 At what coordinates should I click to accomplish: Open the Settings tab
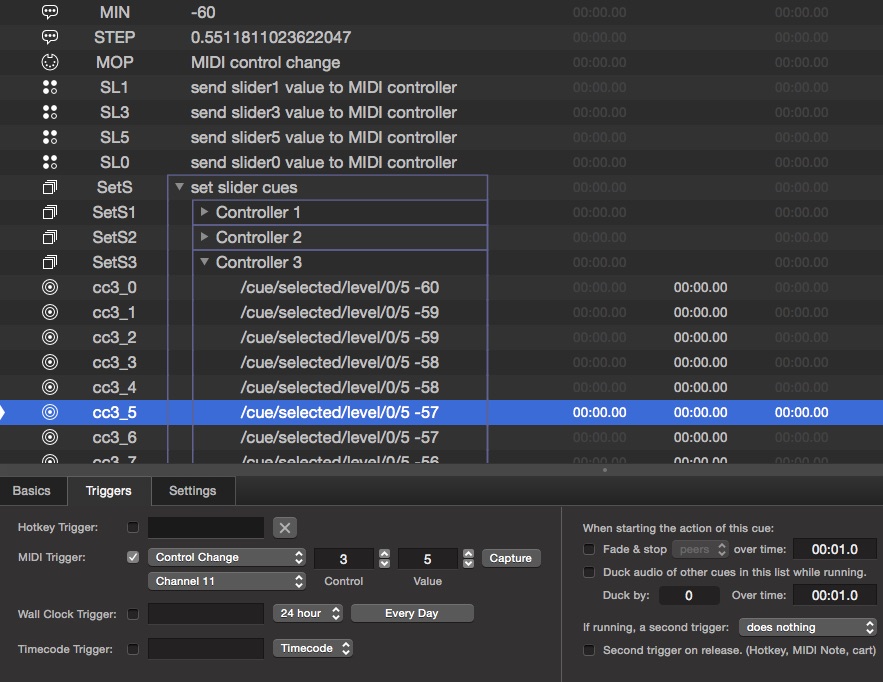tap(192, 491)
